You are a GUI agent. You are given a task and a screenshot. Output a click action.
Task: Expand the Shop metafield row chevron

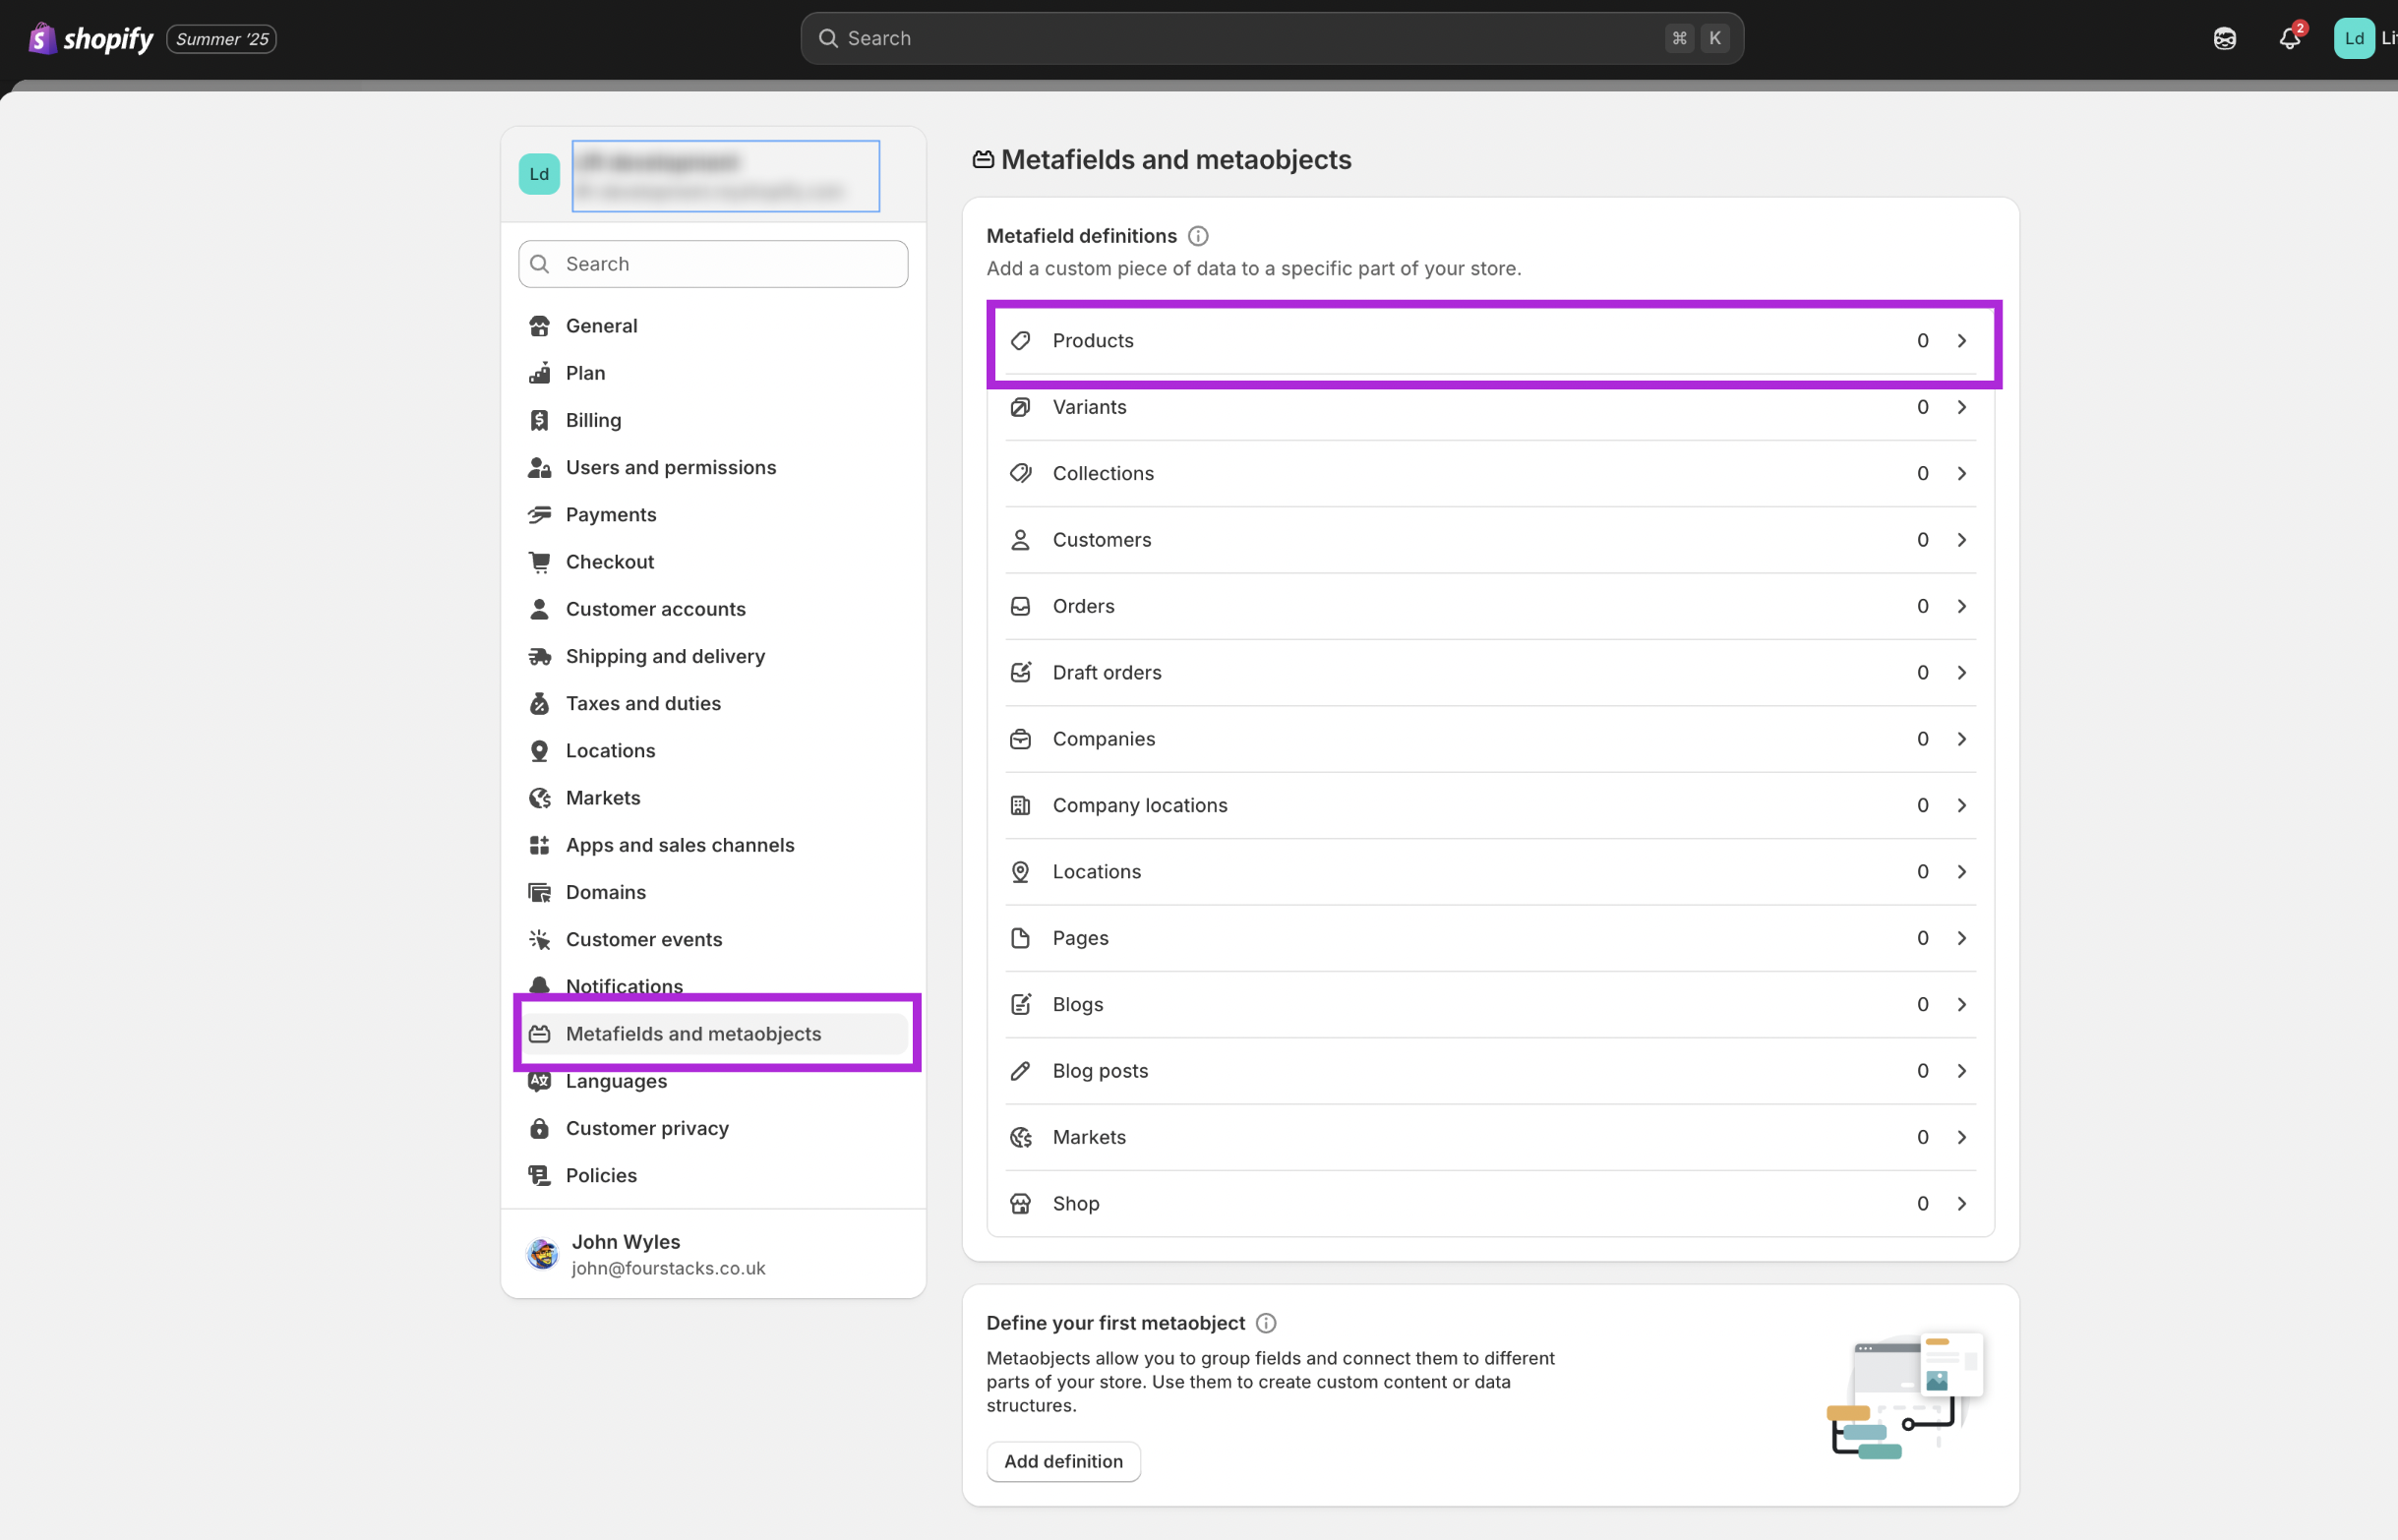pos(1961,1204)
